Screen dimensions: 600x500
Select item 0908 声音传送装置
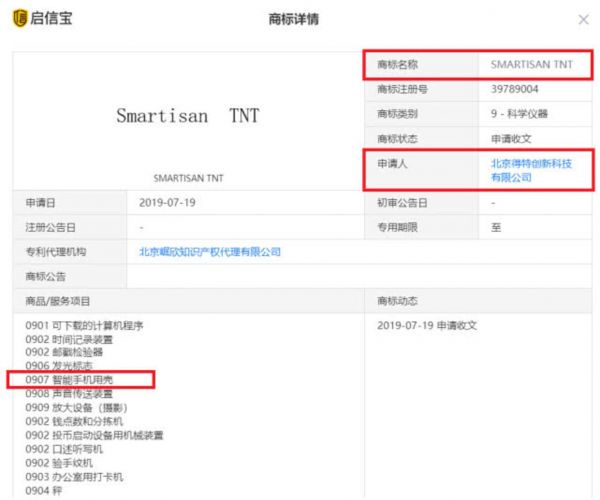pos(69,393)
